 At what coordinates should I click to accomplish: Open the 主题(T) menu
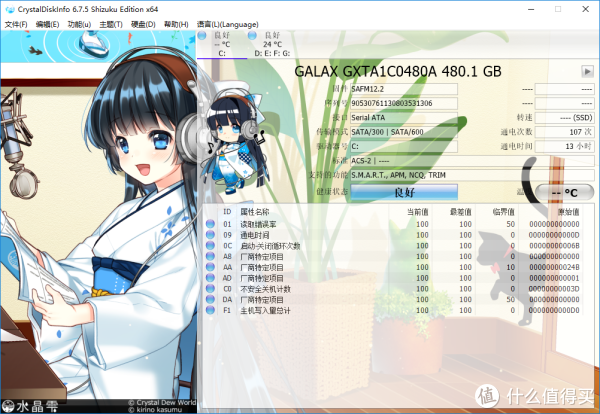111,24
